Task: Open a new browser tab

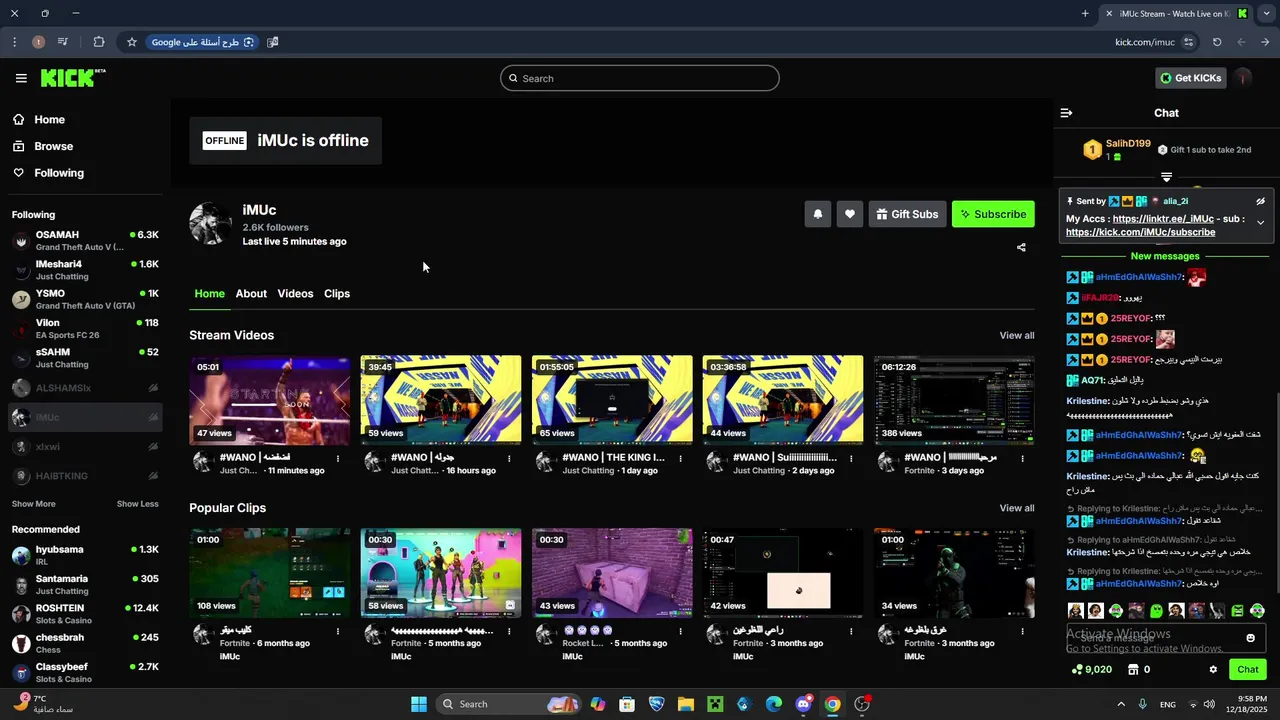Action: point(1085,13)
